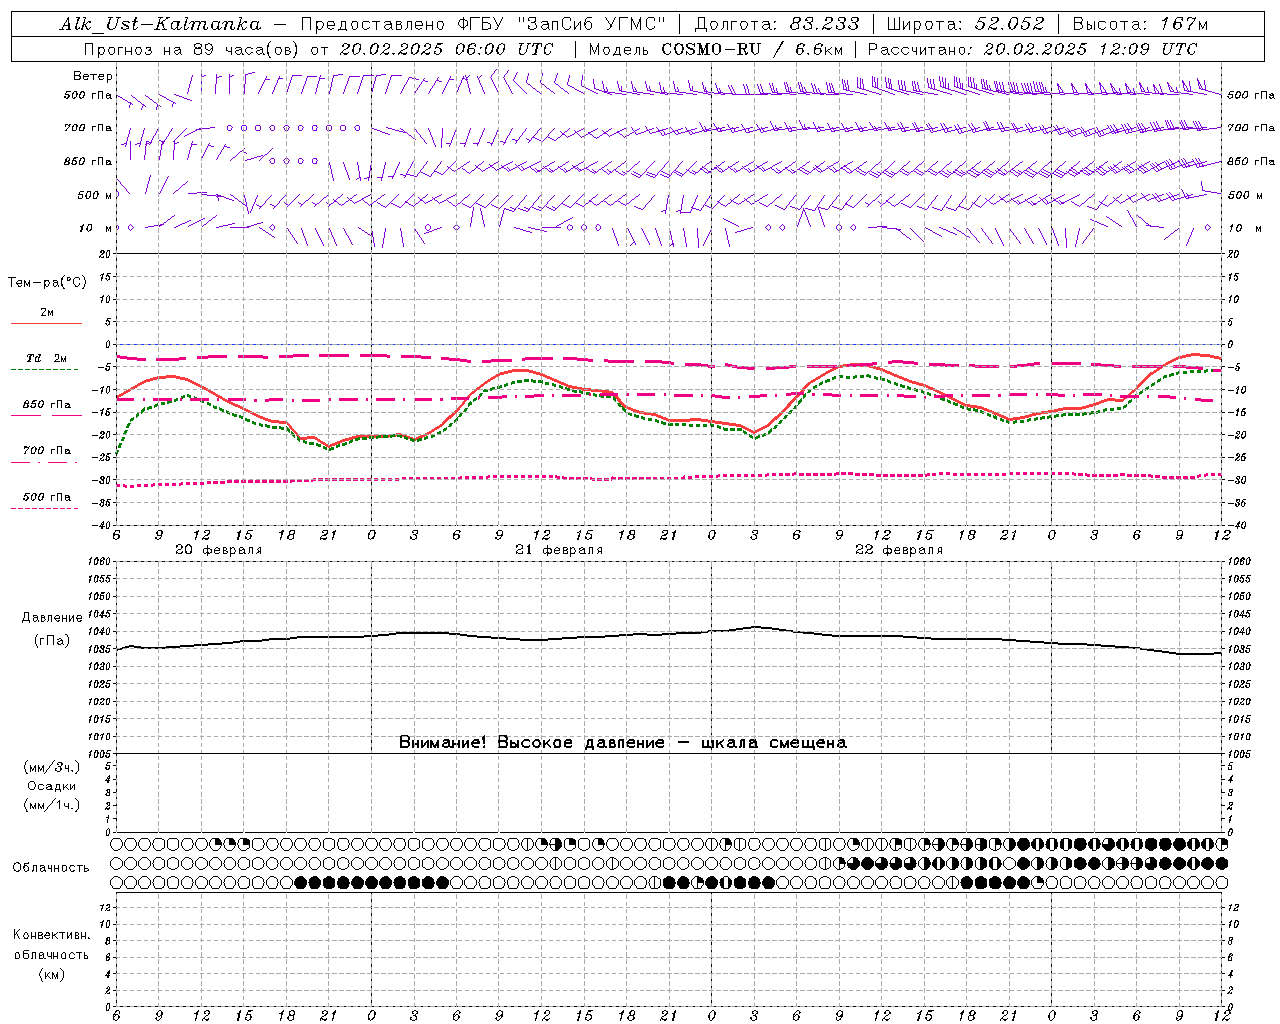Click the 10 м label right of wind barbs
The height and width of the screenshot is (1024, 1280).
(x=1245, y=228)
